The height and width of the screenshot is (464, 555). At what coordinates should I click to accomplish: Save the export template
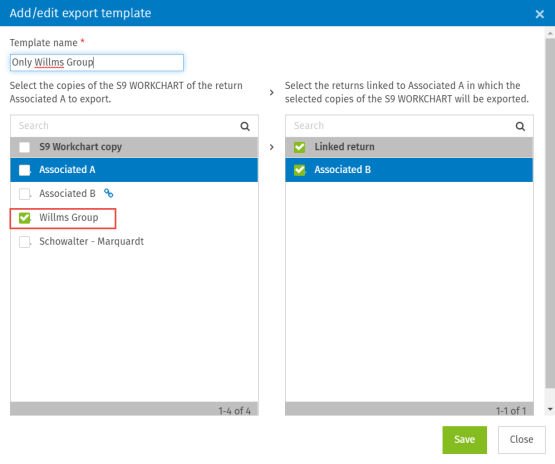click(464, 440)
